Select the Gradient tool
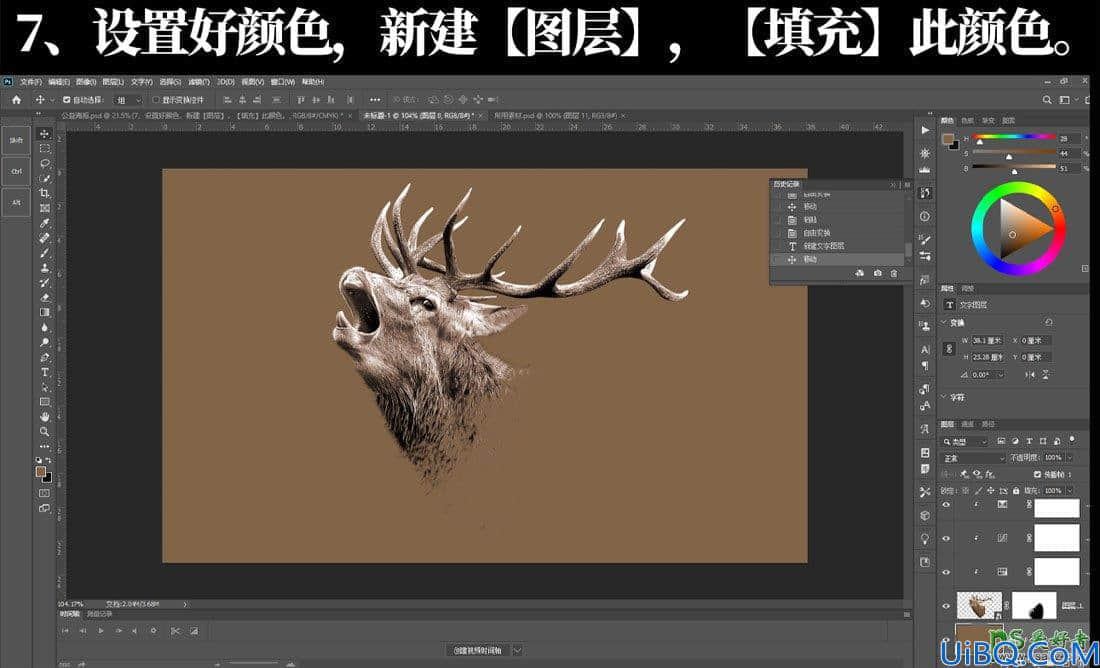The image size is (1100, 668). click(x=45, y=312)
